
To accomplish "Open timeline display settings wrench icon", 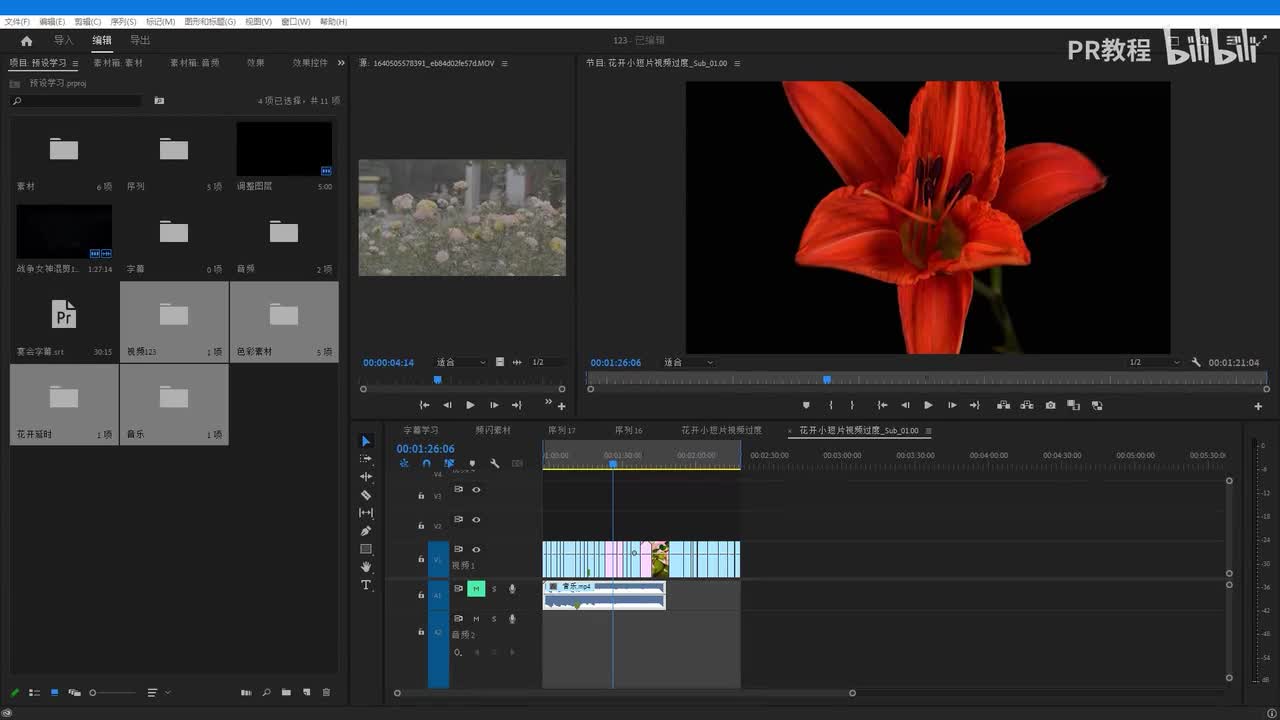I will click(x=494, y=463).
